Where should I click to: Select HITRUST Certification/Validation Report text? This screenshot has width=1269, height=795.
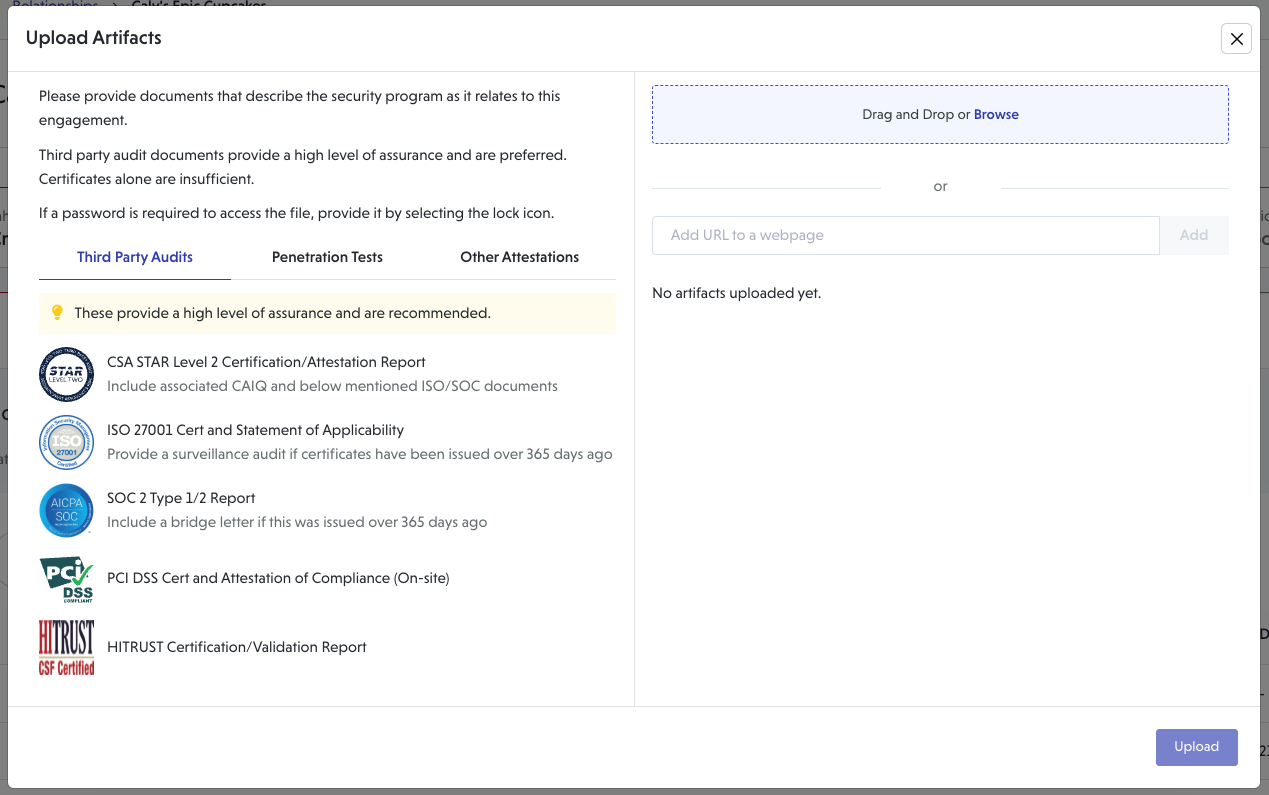[237, 647]
